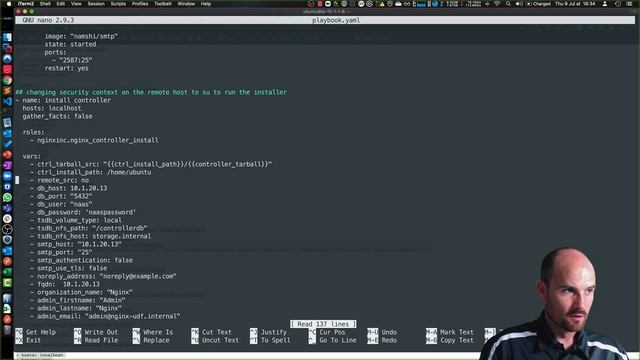Place cursor on "db_password: 'naaspassword'" line
Viewport: 640px width, 360px height.
(x=83, y=212)
